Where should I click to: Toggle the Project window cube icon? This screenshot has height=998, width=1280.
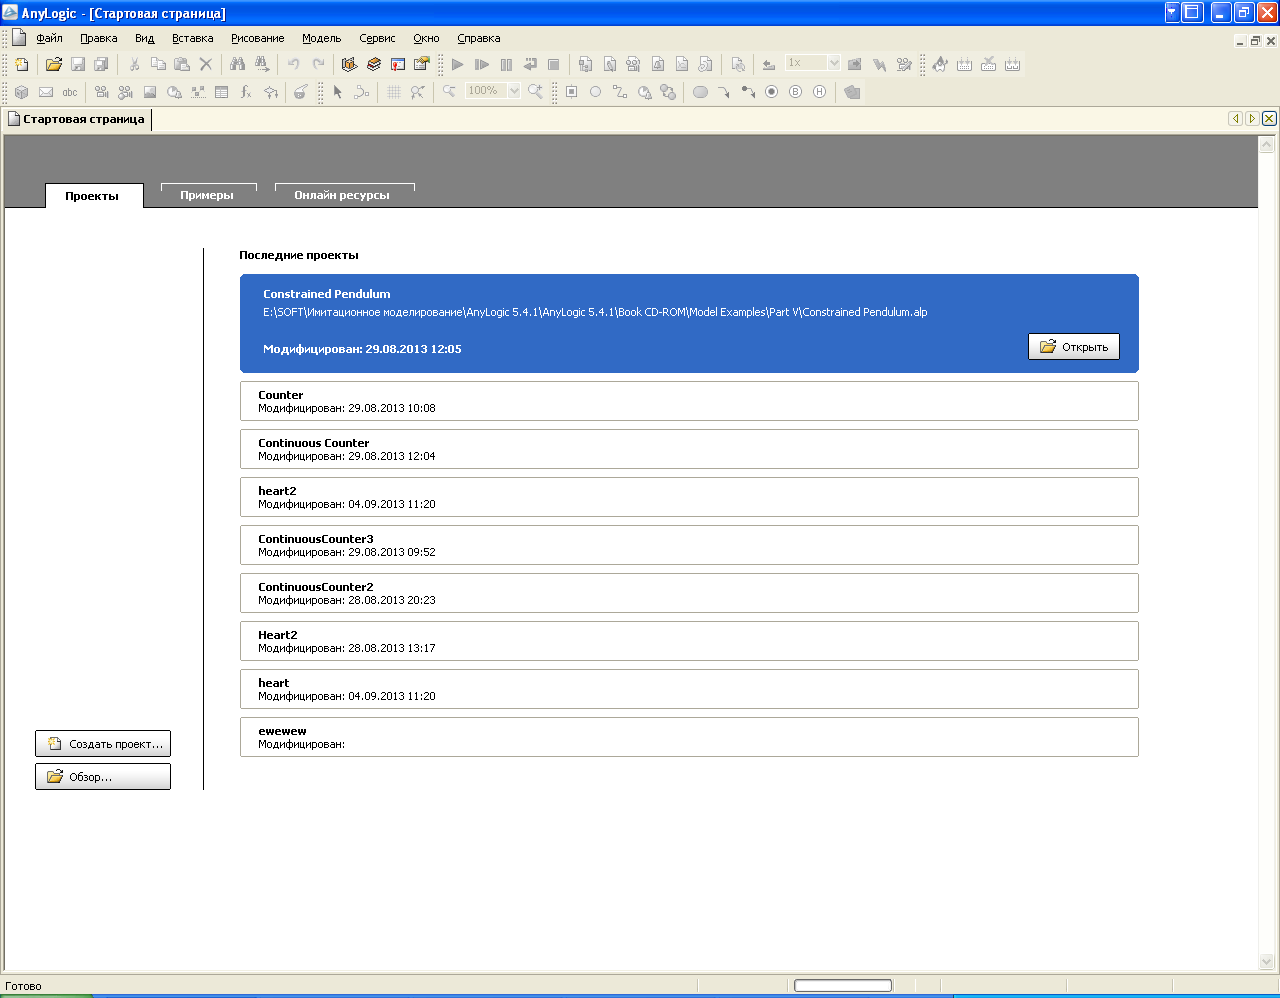tap(349, 64)
